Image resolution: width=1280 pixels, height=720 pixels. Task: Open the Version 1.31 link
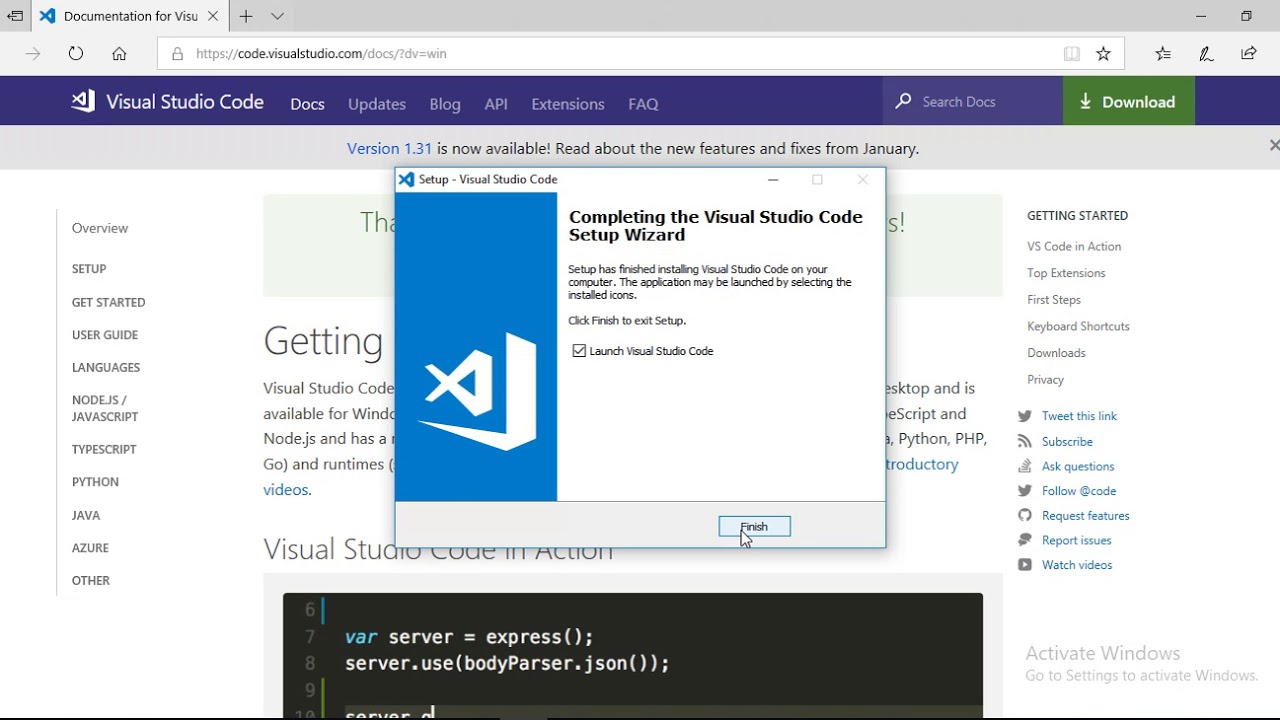point(389,149)
